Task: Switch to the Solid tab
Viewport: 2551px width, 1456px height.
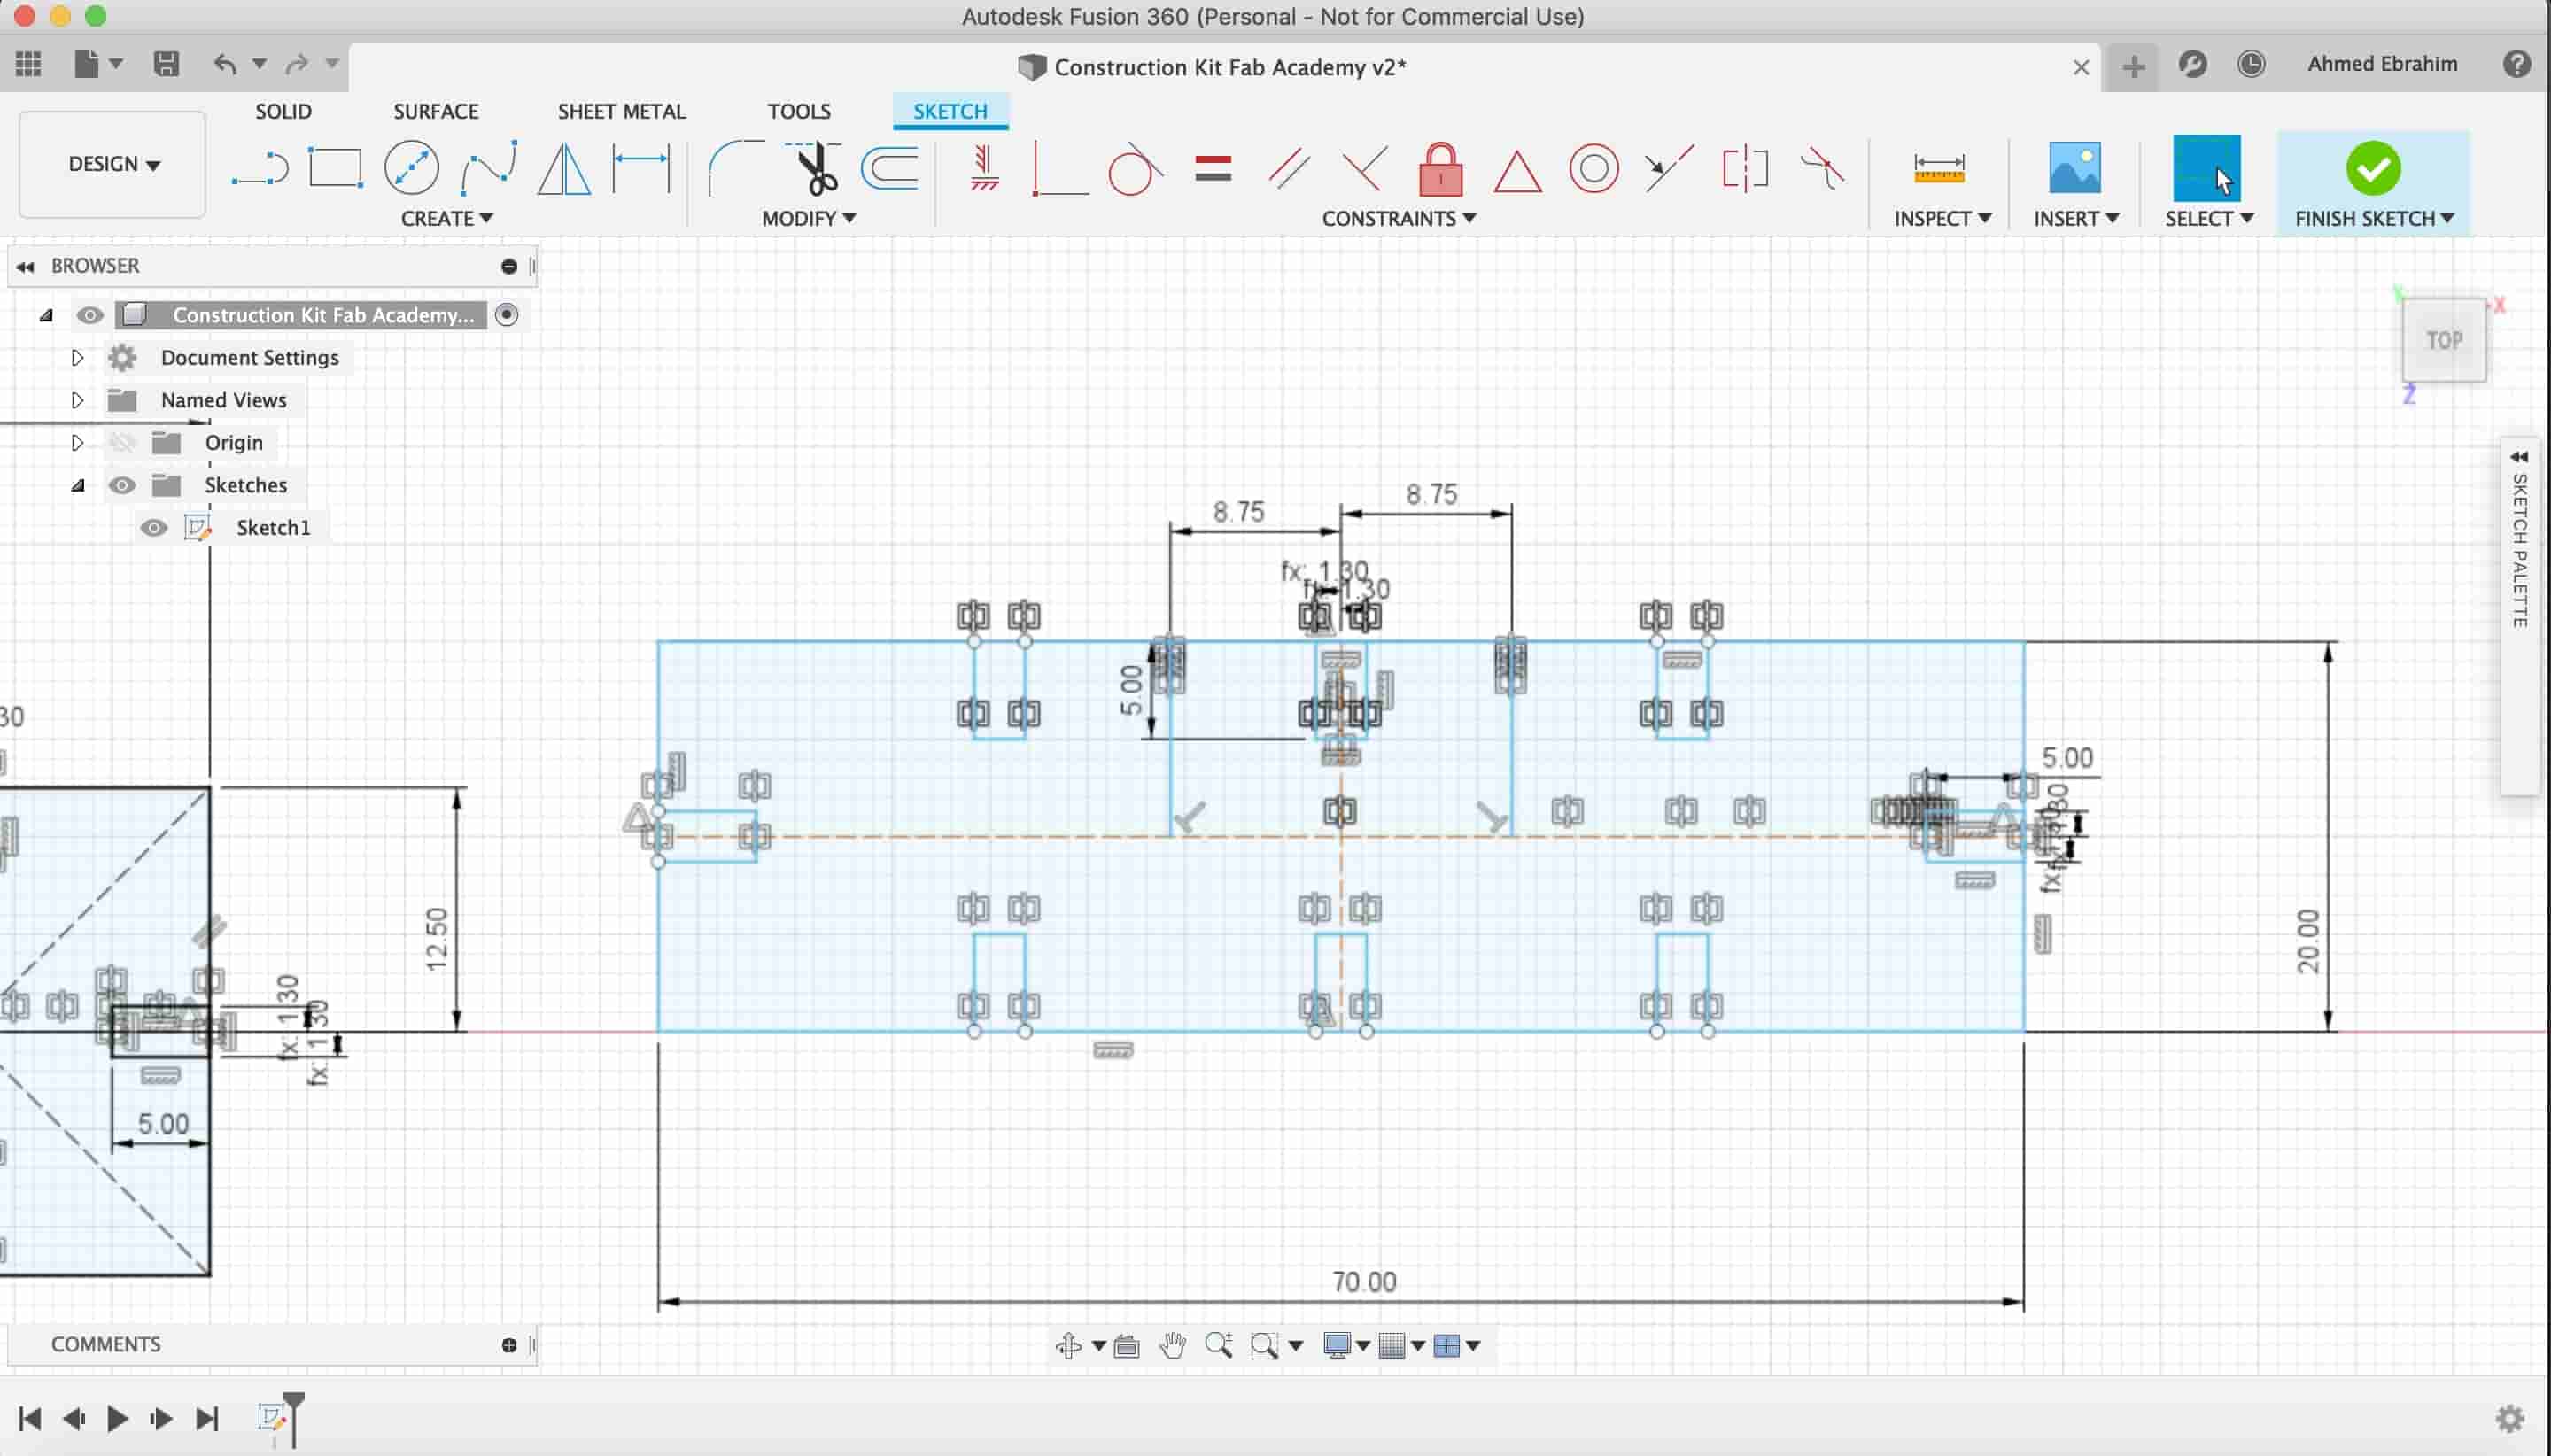Action: (283, 111)
